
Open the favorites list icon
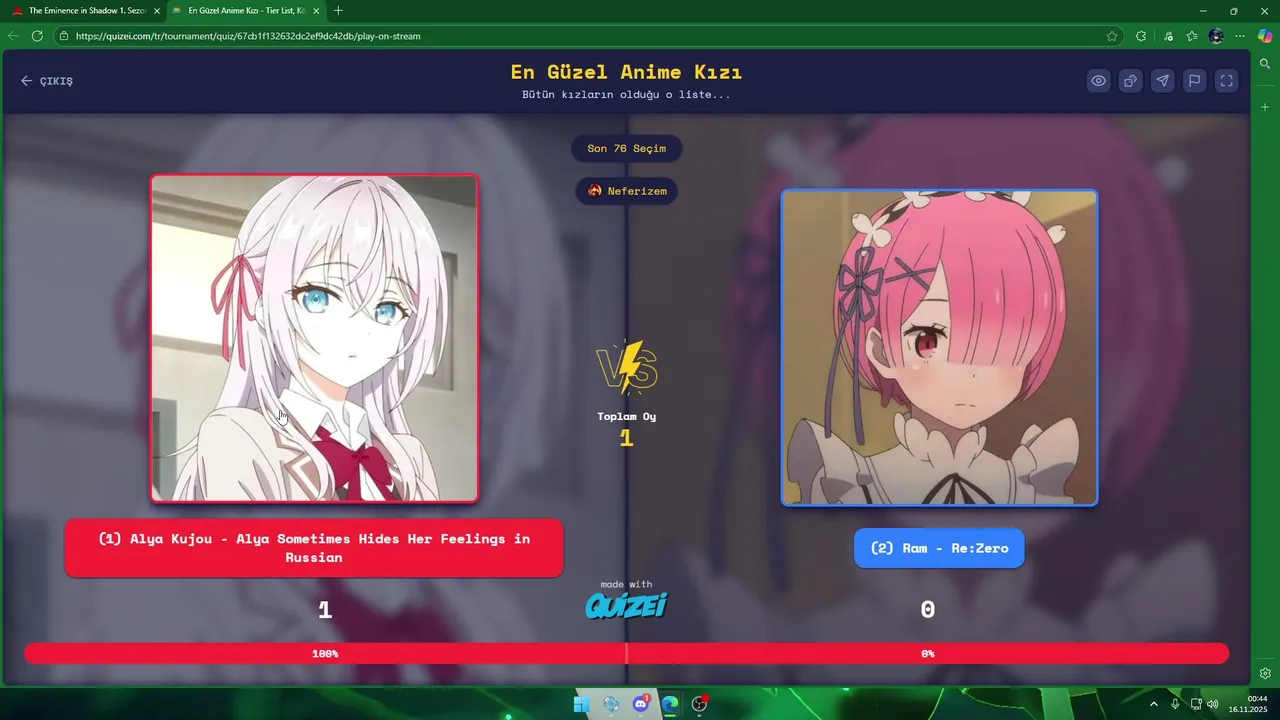(1192, 36)
